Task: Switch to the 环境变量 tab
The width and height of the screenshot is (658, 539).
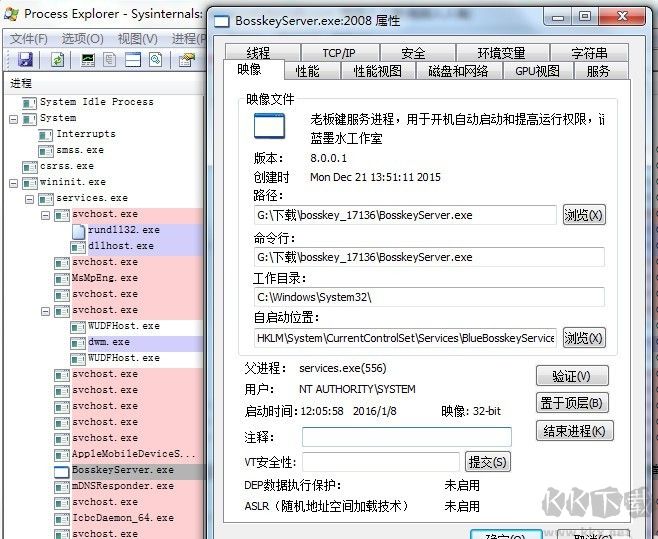Action: tap(501, 53)
